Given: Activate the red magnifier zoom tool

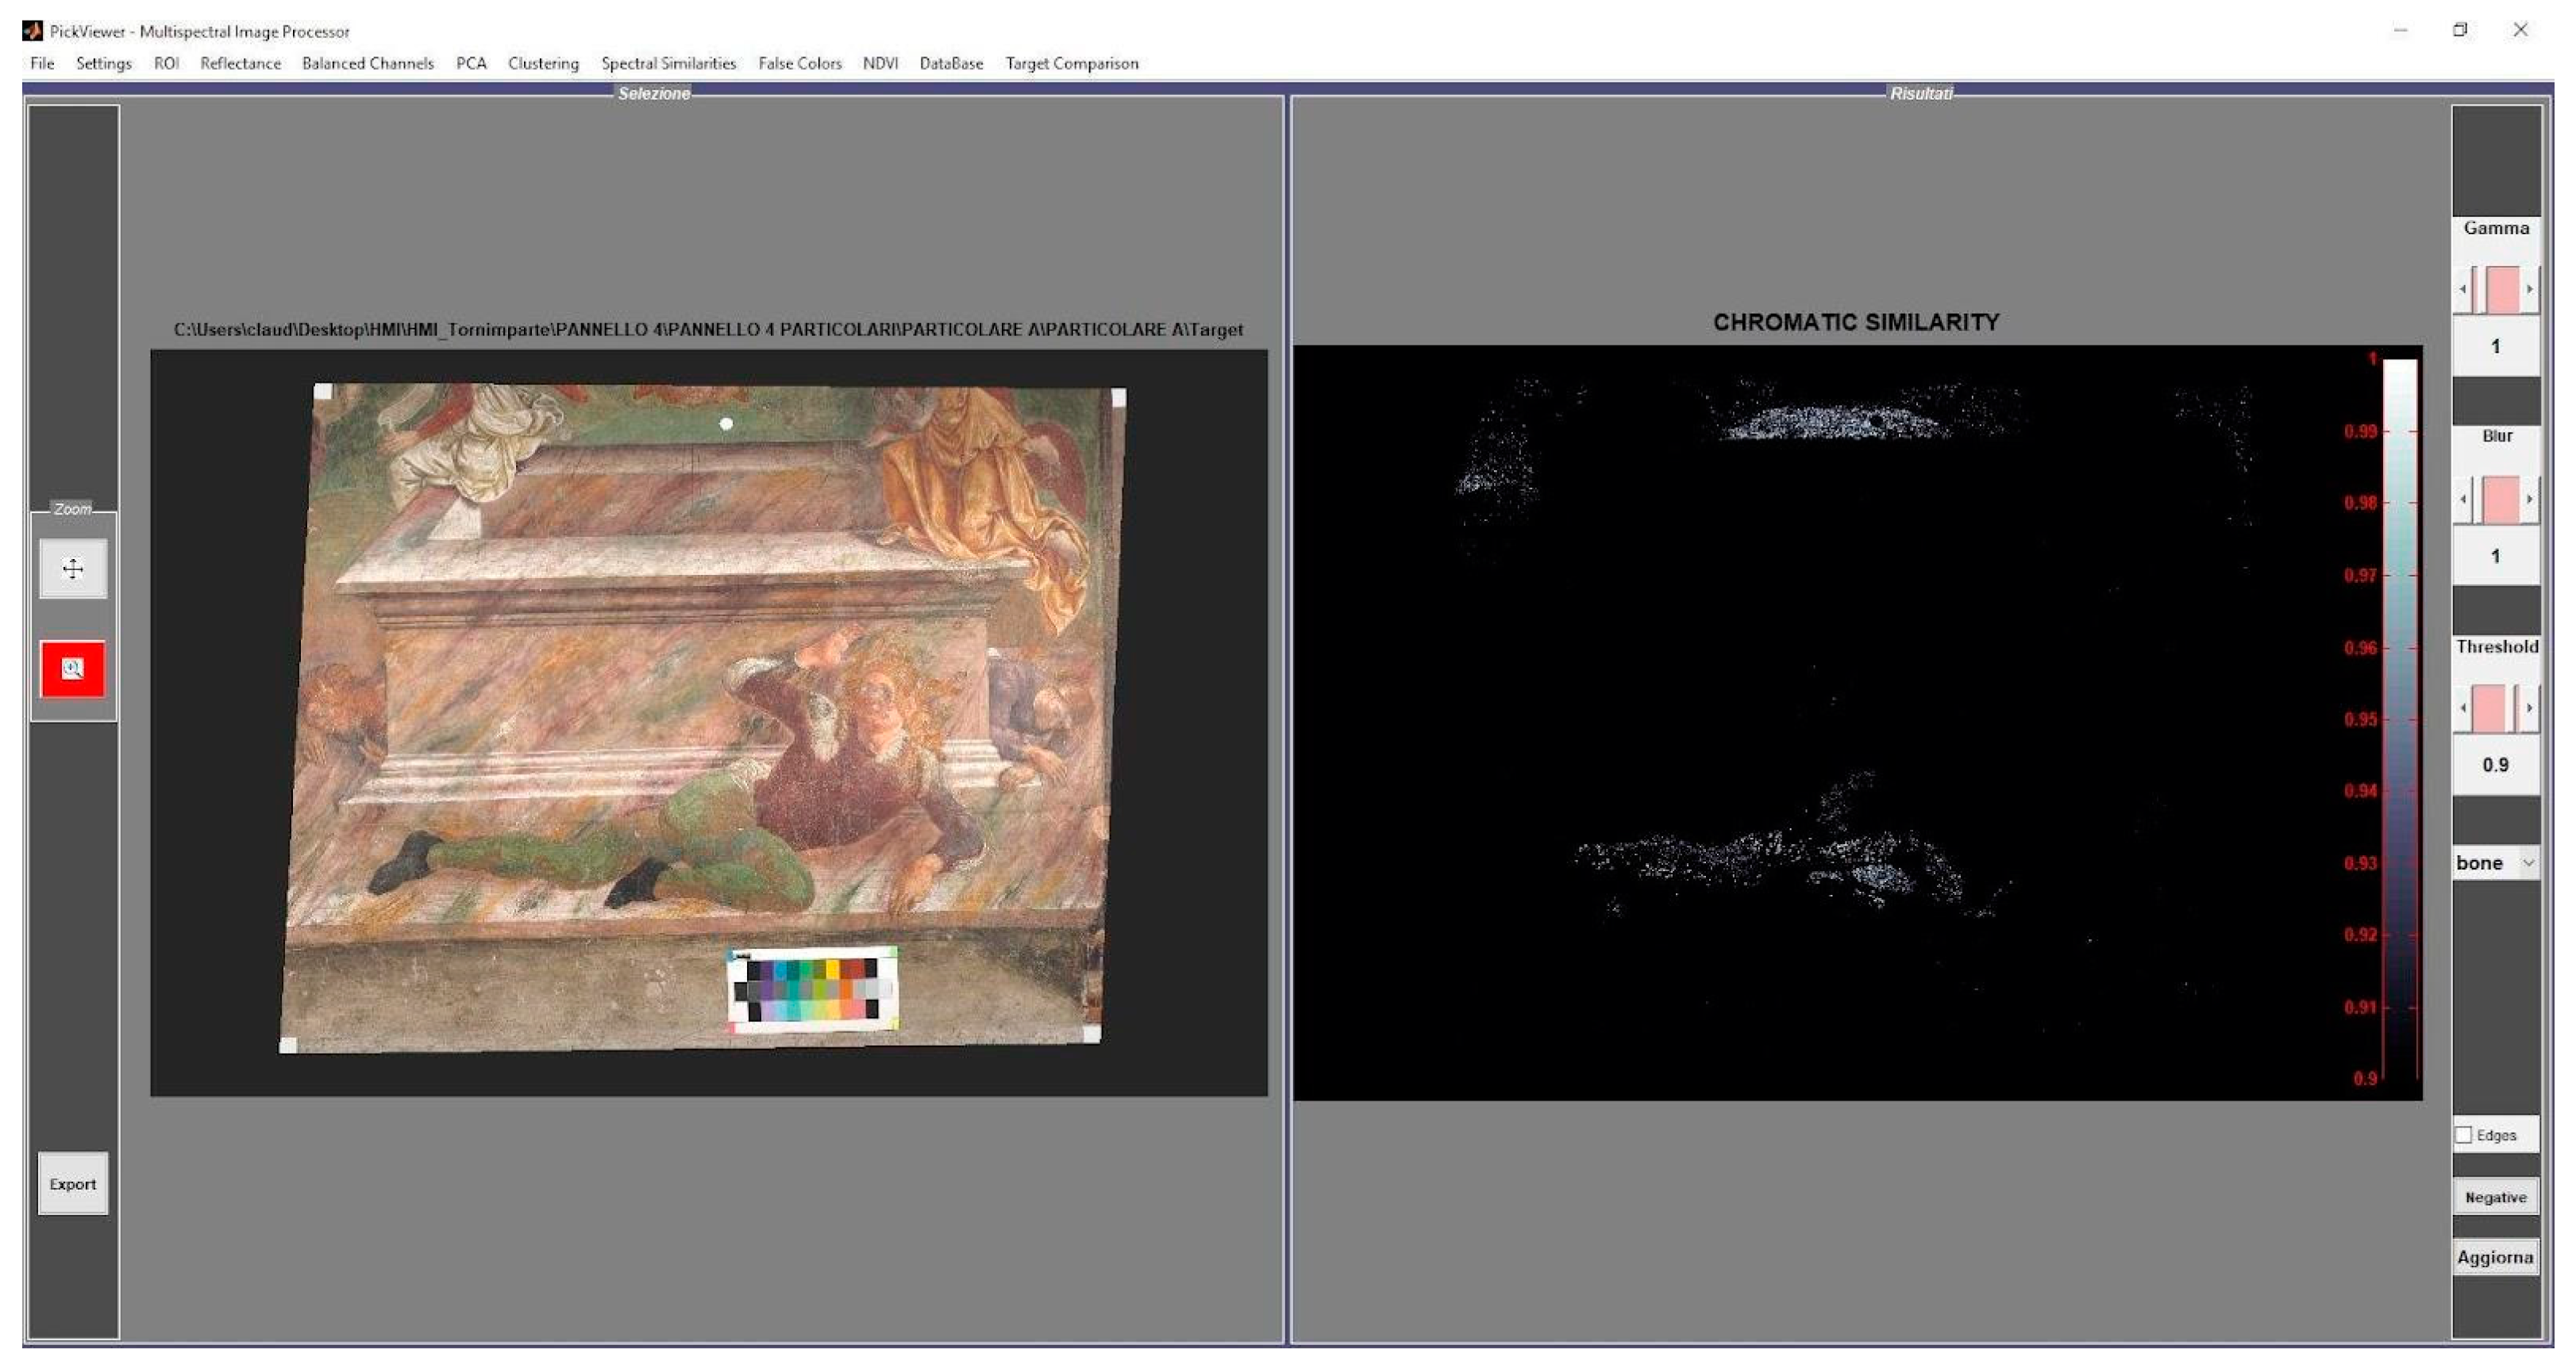Looking at the screenshot, I should point(73,669).
